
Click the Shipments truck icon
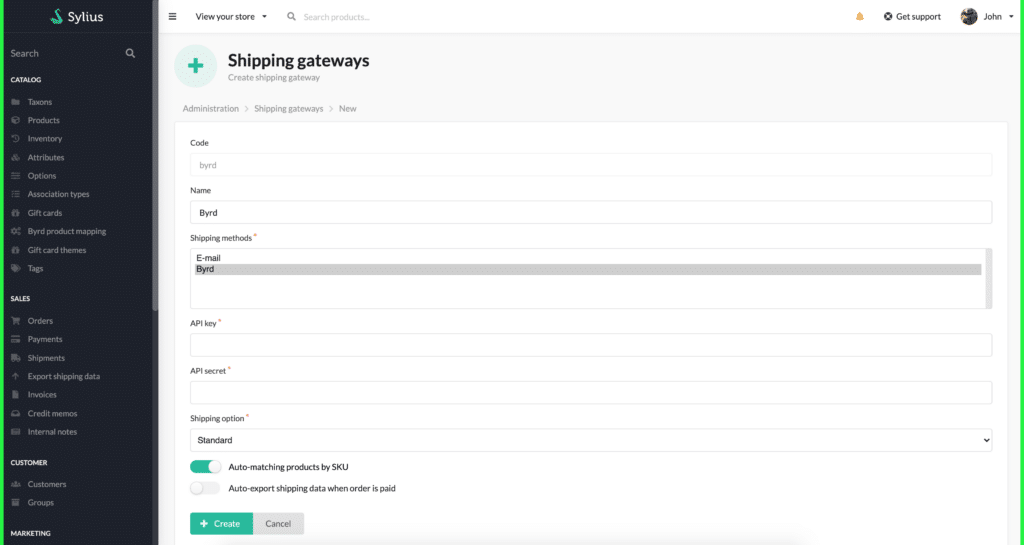(16, 358)
